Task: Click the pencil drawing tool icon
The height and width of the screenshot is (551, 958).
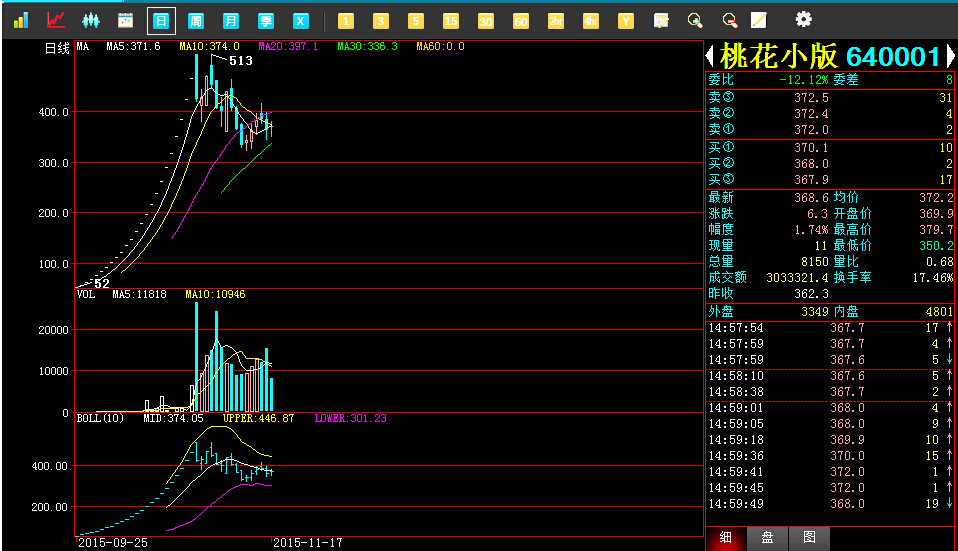Action: tap(759, 20)
